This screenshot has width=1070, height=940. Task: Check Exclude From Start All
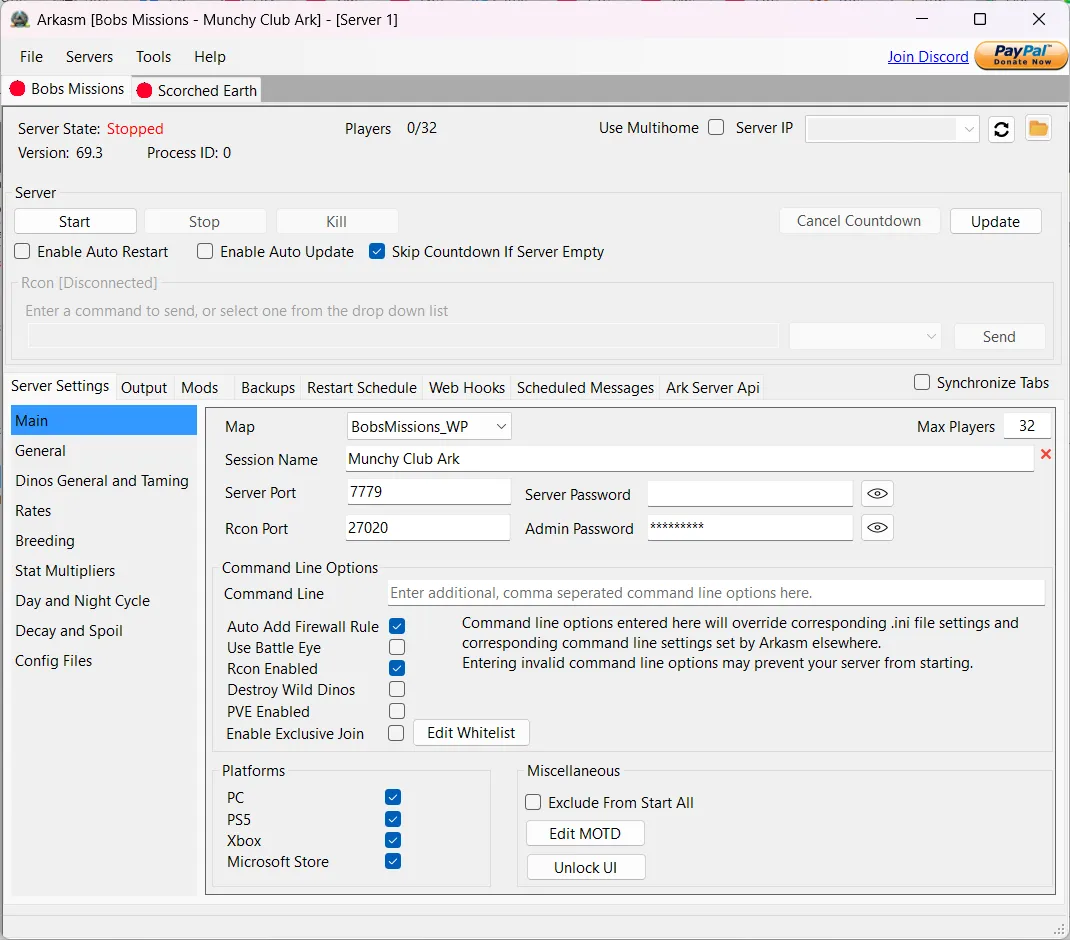533,802
